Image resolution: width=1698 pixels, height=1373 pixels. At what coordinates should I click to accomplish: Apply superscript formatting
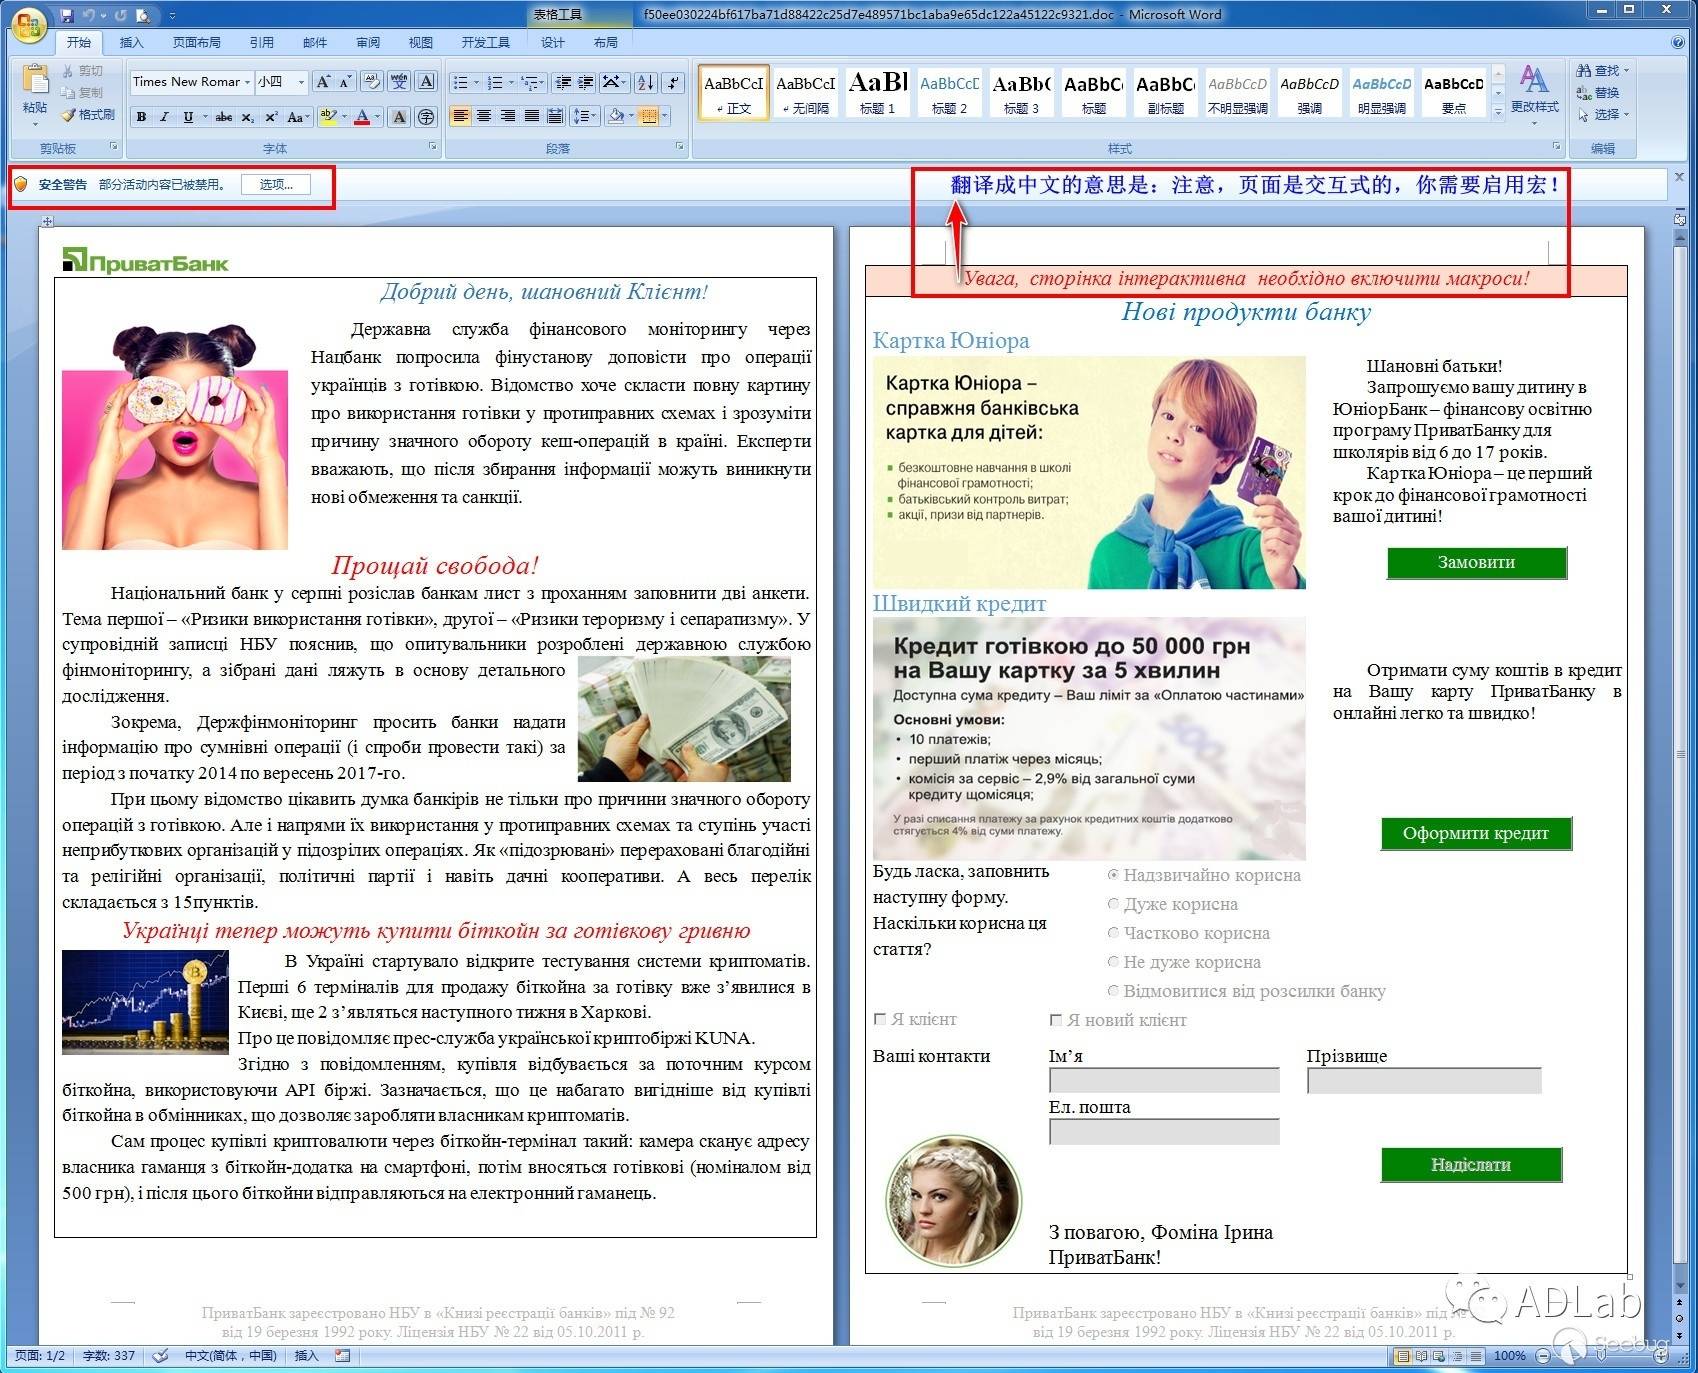(x=271, y=117)
